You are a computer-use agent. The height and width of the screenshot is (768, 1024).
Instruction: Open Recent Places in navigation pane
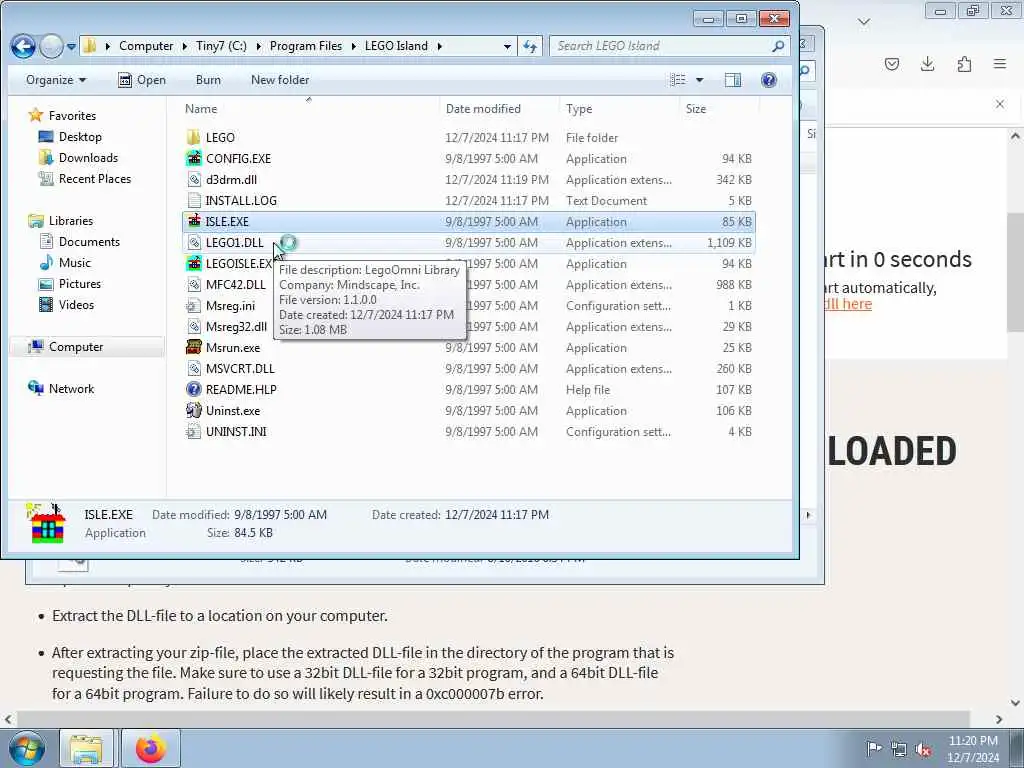point(95,178)
